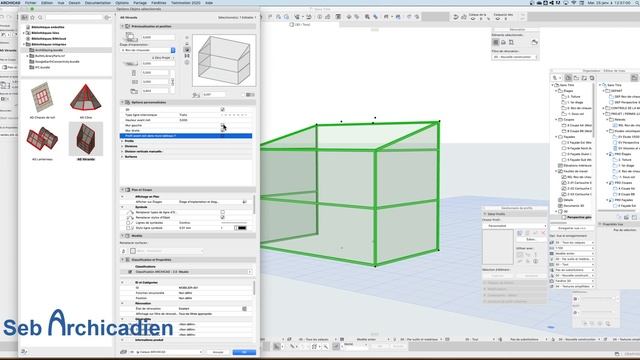Open the Fenêtres menu
Screen dimensions: 640x360
coord(159,2)
